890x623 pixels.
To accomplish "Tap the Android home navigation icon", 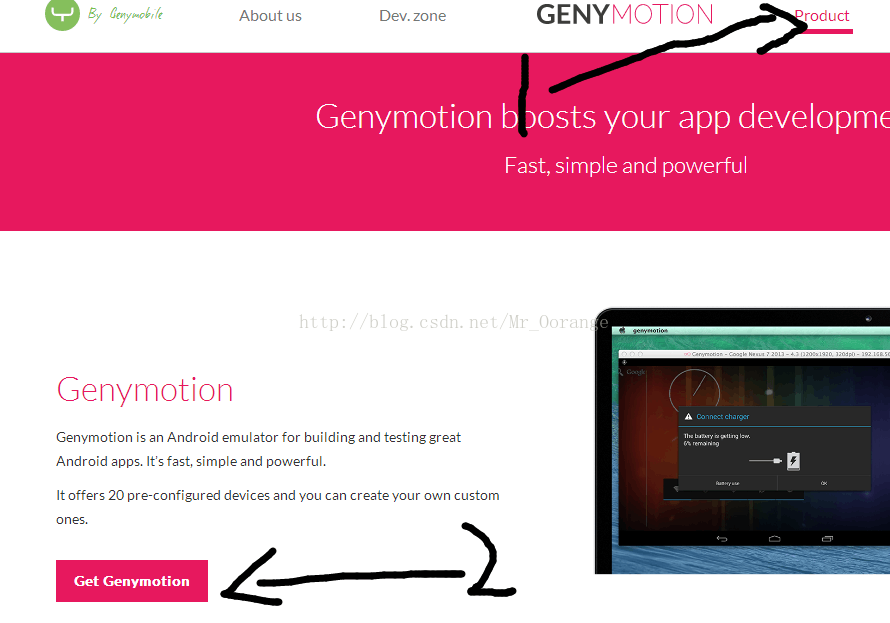I will 774,538.
